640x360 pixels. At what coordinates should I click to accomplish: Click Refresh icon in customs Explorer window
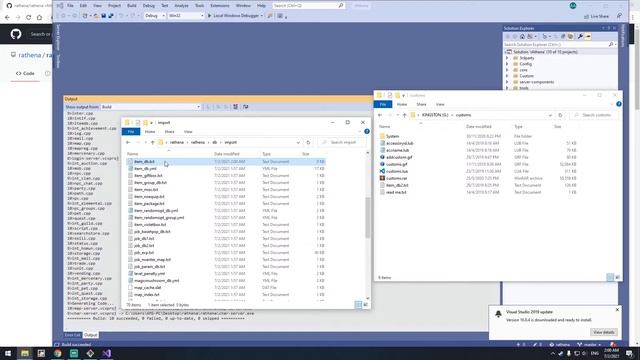click(x=560, y=115)
